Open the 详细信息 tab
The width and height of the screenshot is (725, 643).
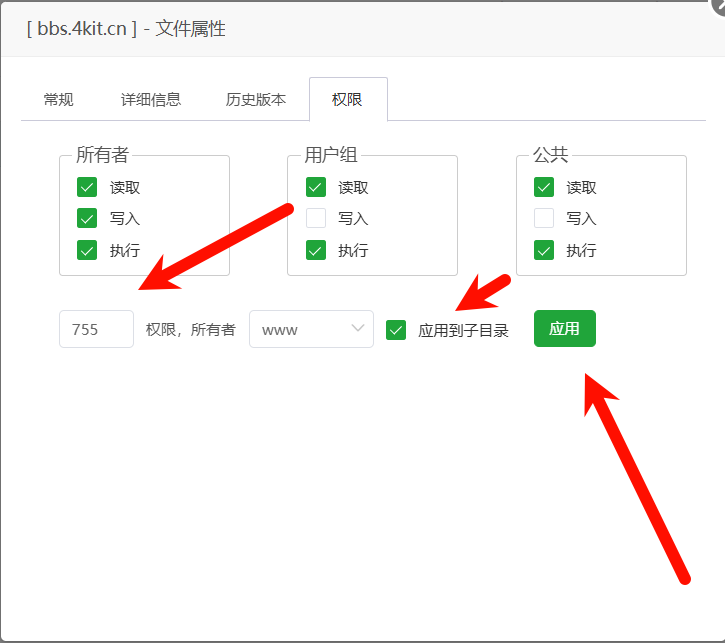(151, 100)
